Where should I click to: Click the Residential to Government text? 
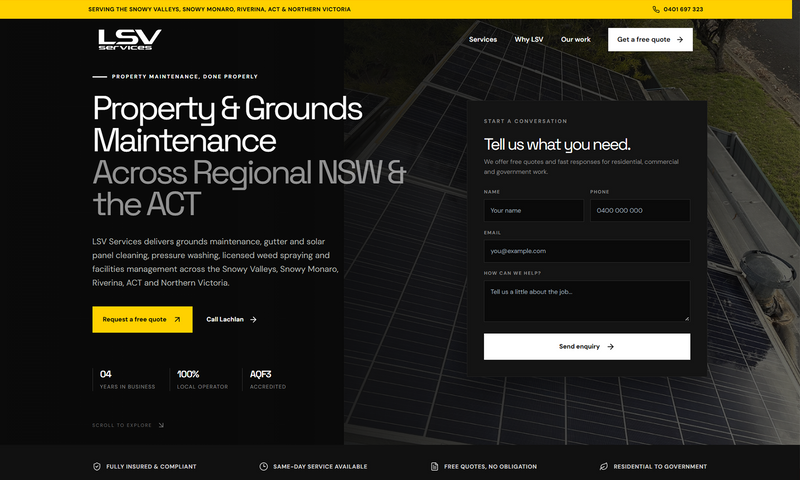coord(660,466)
